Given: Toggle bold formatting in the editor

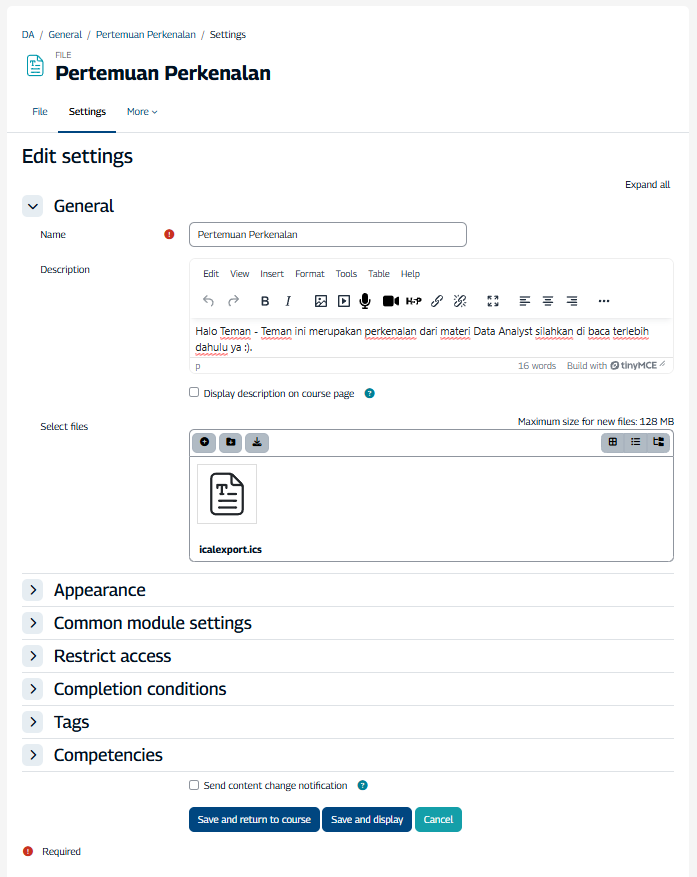Looking at the screenshot, I should (x=265, y=301).
